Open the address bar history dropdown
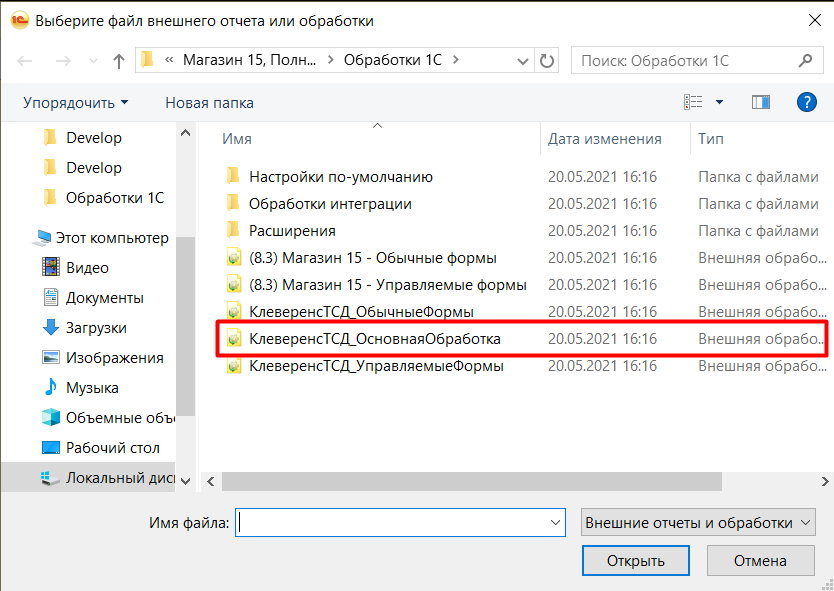The image size is (834, 591). click(523, 61)
